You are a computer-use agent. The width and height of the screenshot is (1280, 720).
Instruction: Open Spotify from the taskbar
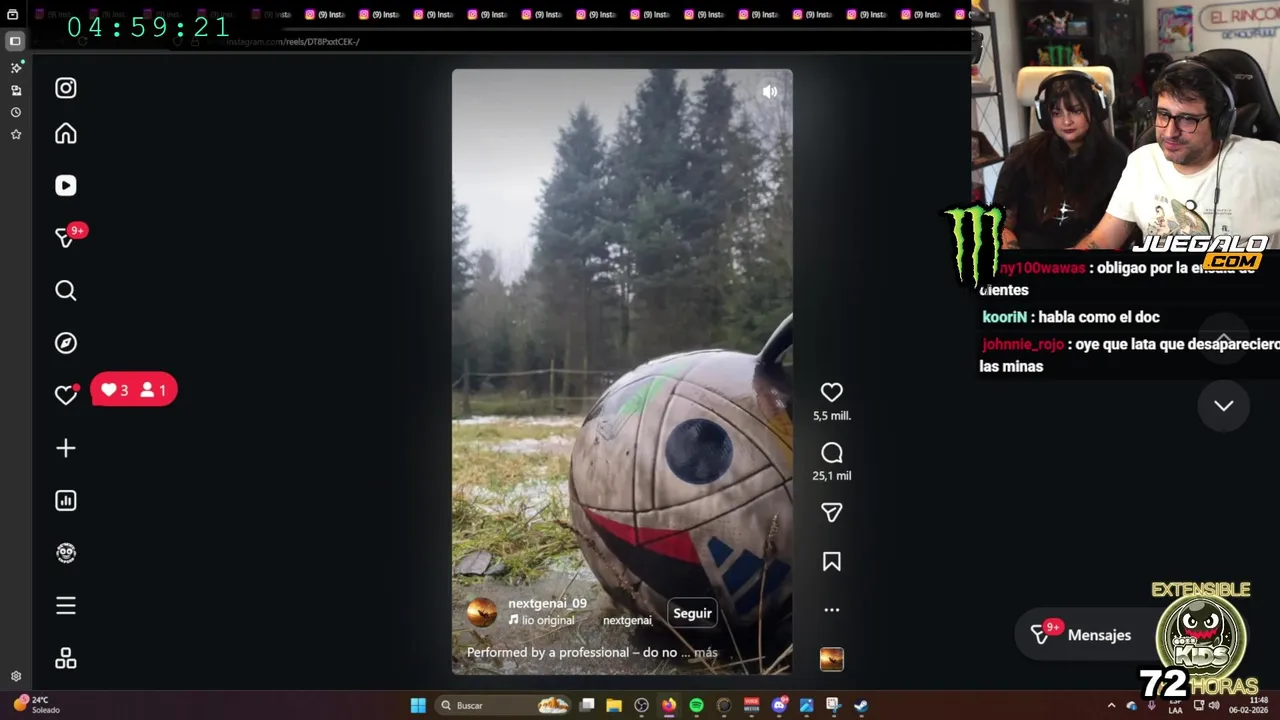696,705
